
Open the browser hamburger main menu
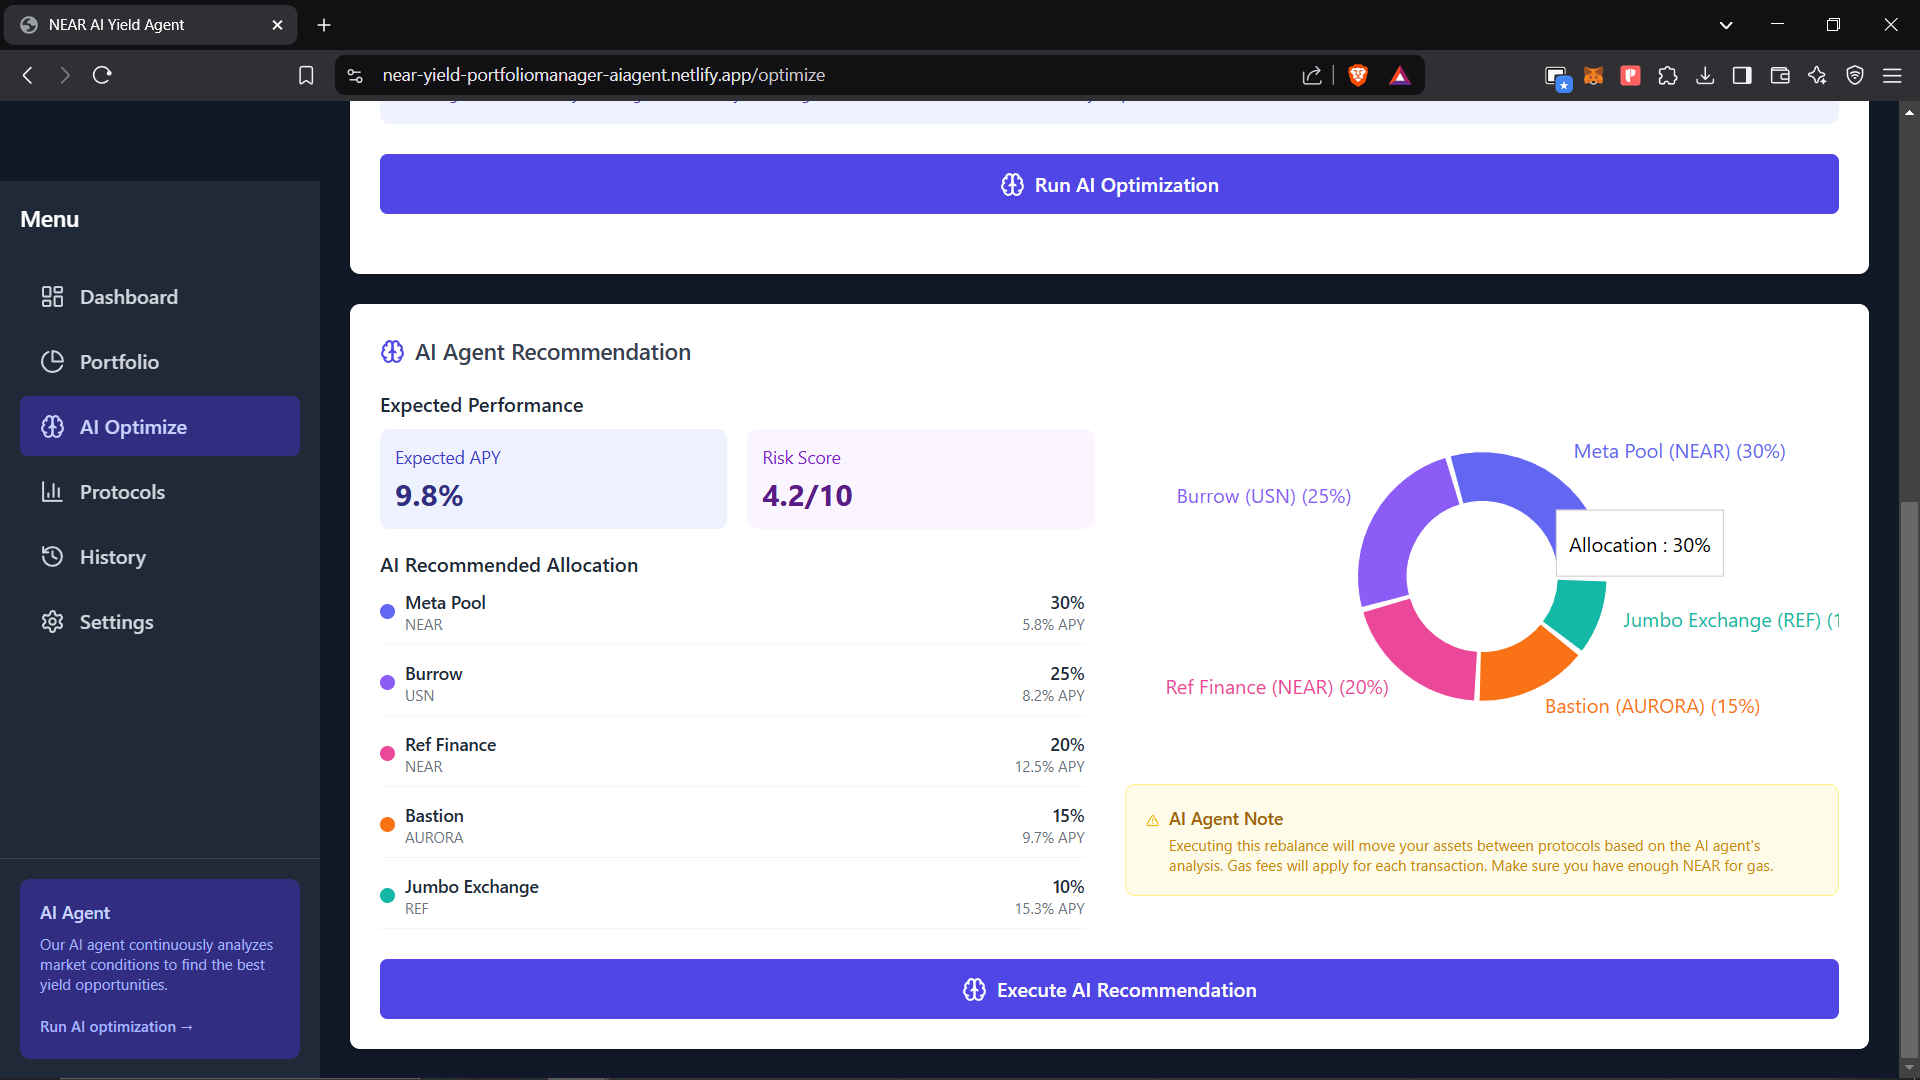pyautogui.click(x=1892, y=75)
